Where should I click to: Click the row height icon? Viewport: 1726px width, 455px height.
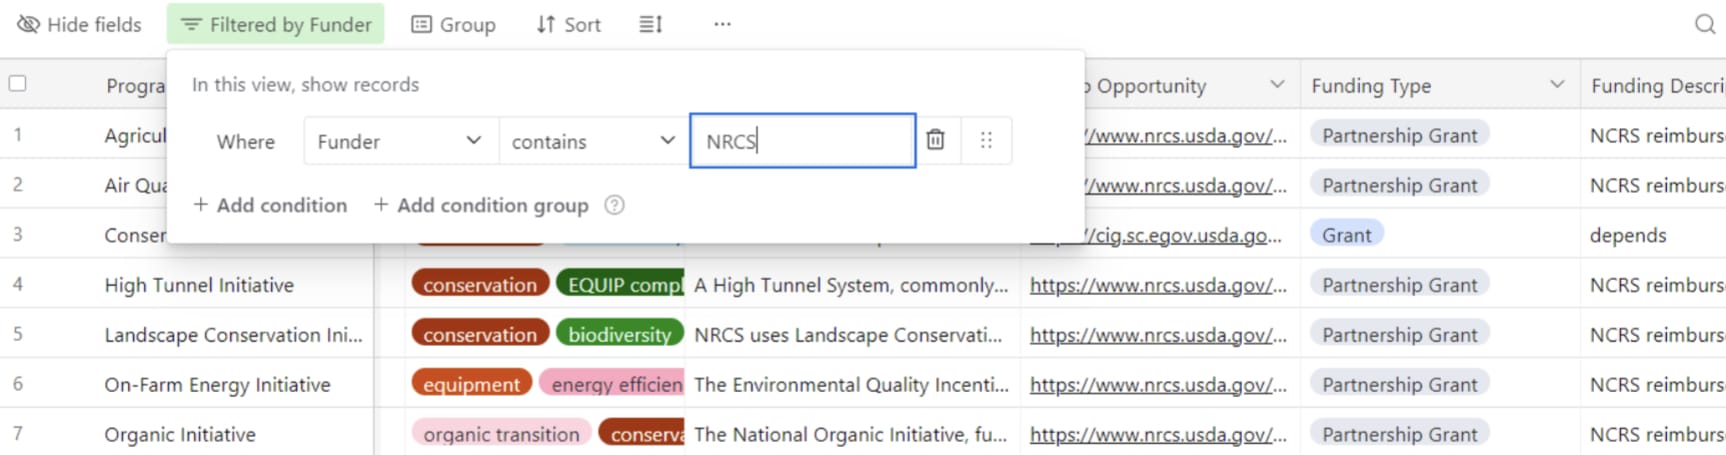(651, 24)
